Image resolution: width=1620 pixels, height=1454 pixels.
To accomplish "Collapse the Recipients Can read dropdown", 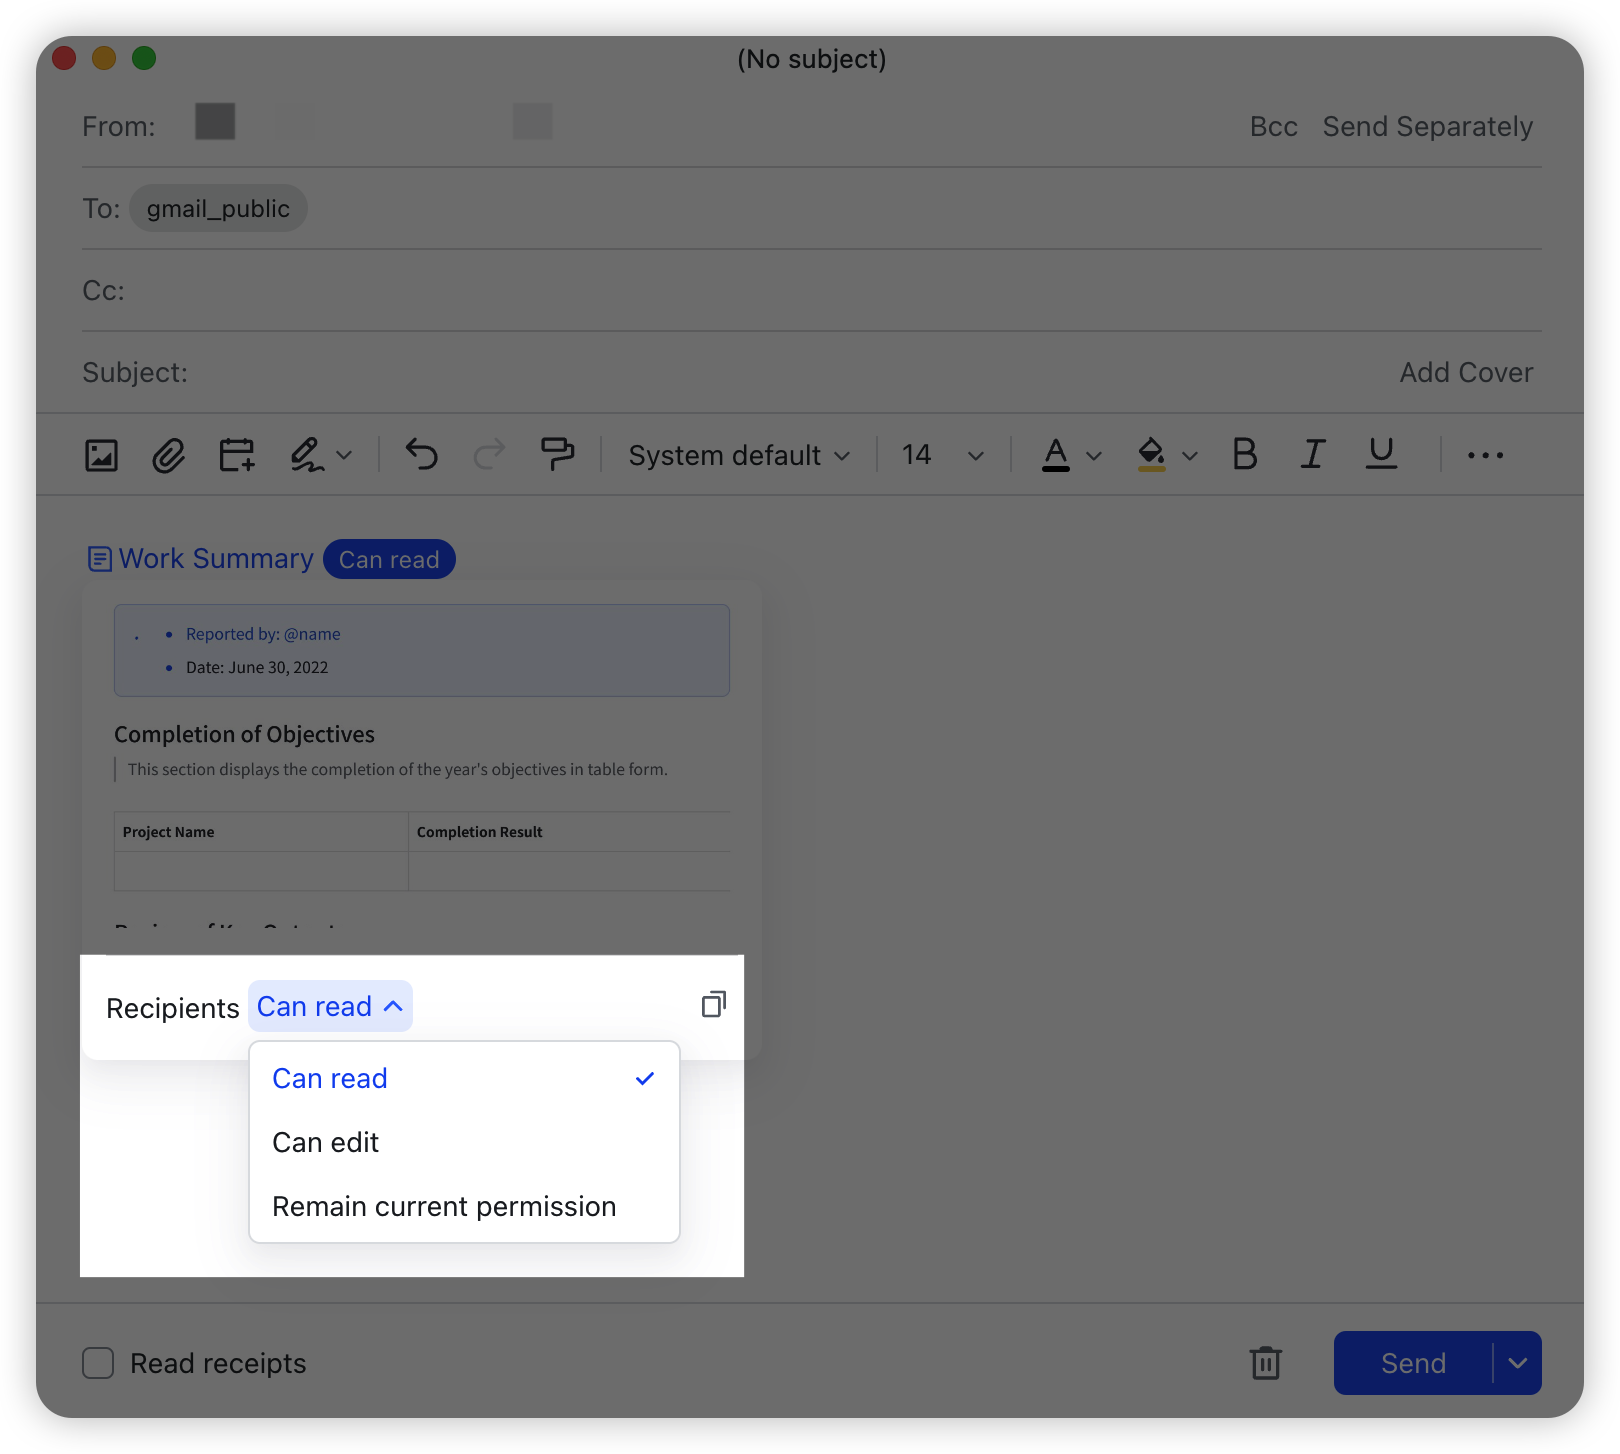I will pyautogui.click(x=330, y=1006).
